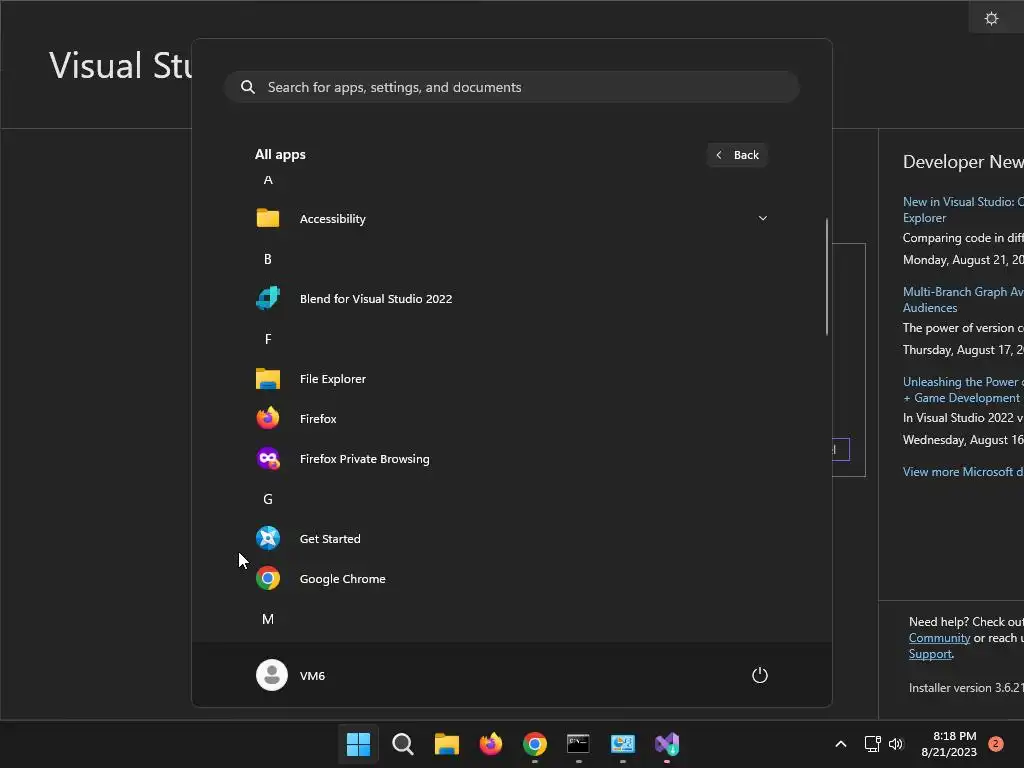
Task: Open the Community help link
Action: (x=939, y=638)
